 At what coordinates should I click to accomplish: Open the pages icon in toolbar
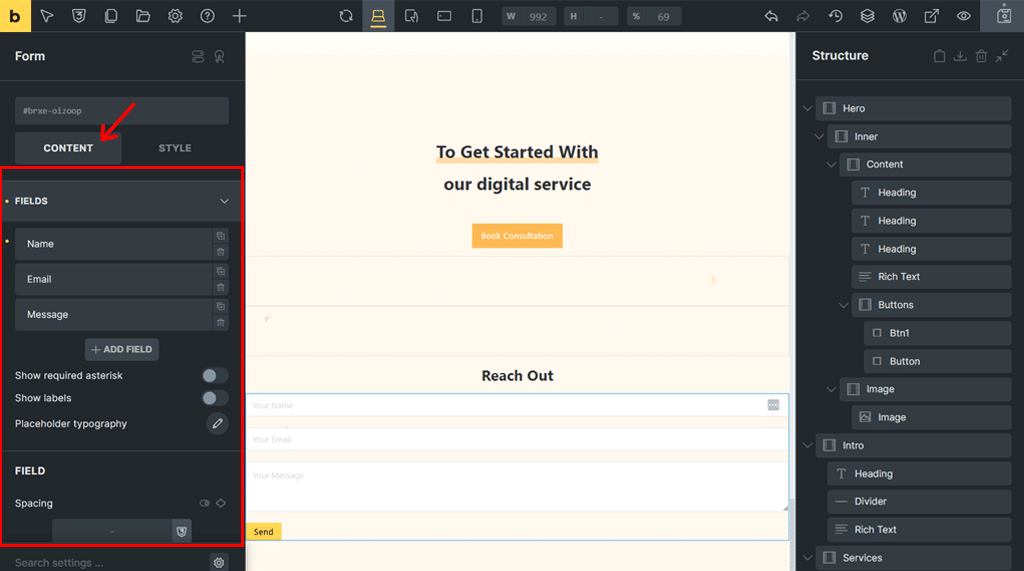pos(111,16)
